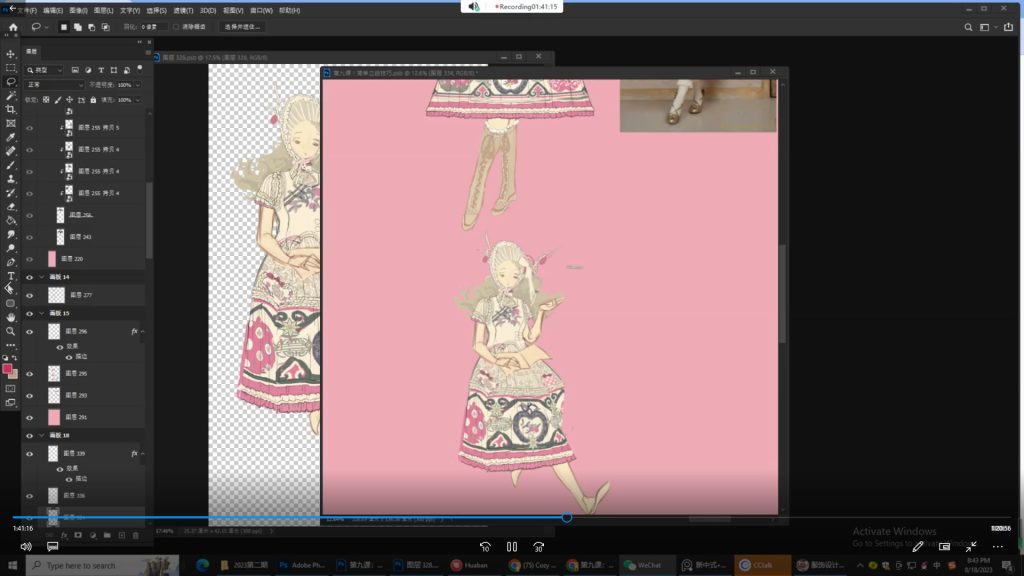Select the Crop tool
This screenshot has height=576, width=1024.
tap(11, 109)
